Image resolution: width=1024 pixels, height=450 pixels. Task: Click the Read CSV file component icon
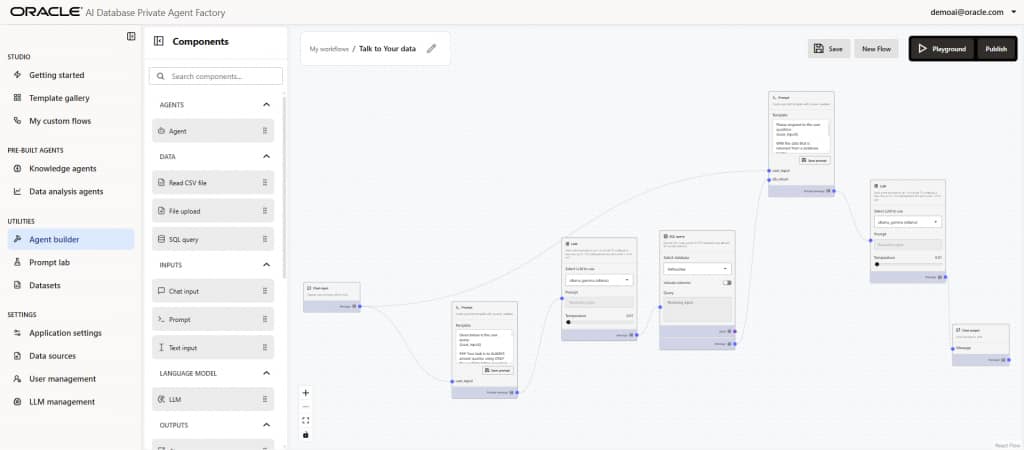tap(160, 183)
